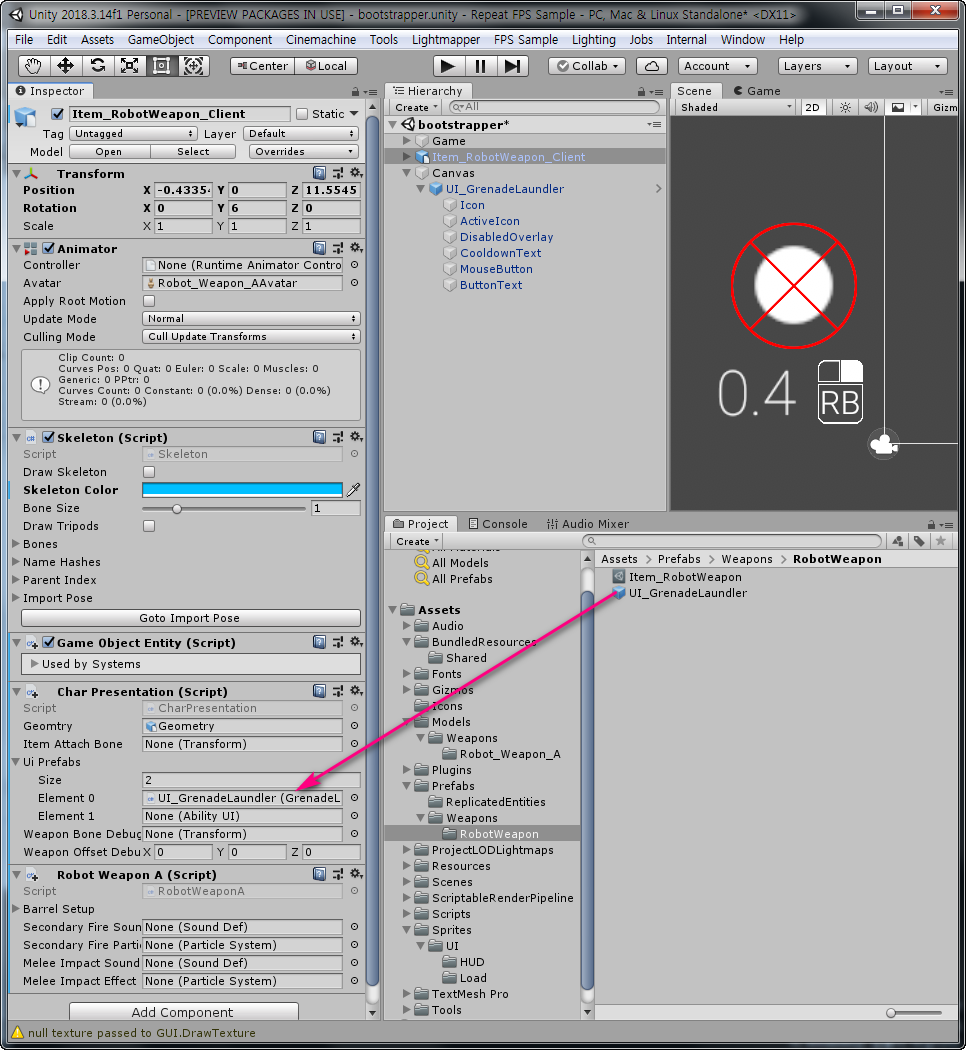Click the Pause button
The width and height of the screenshot is (966, 1050).
tap(480, 66)
